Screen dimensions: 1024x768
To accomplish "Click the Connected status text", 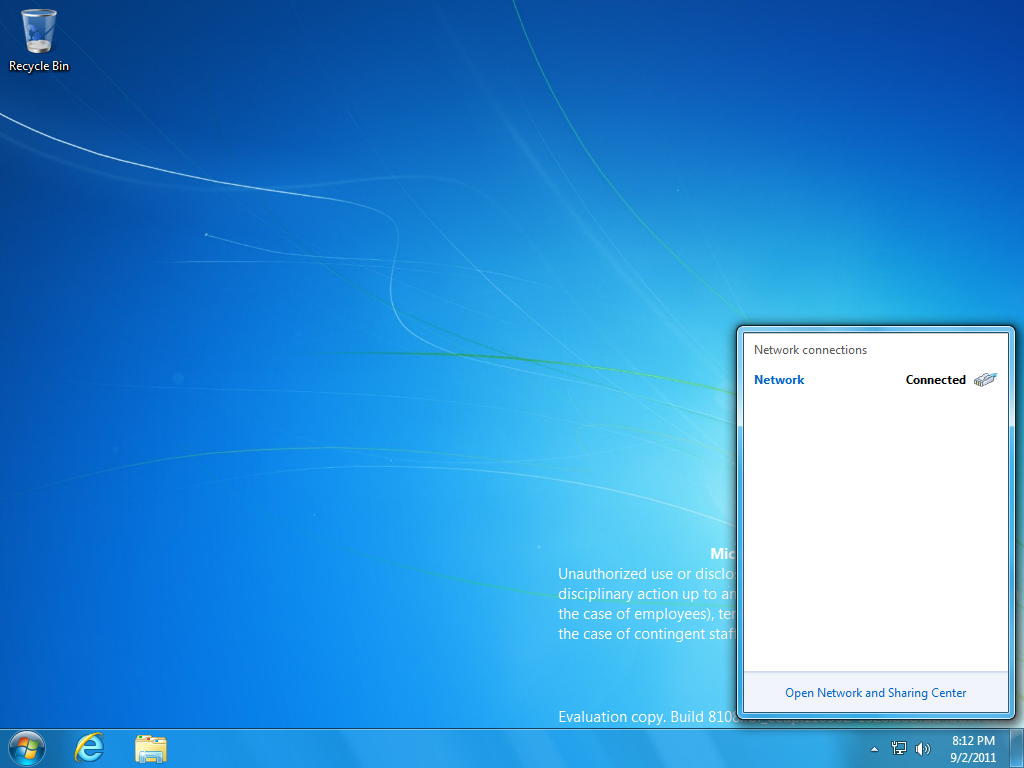I will [935, 380].
